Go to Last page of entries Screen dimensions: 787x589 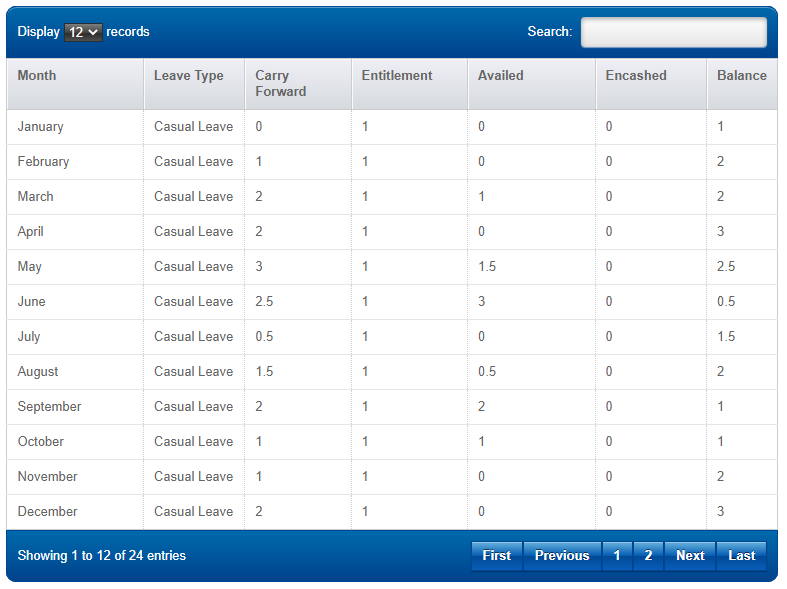click(x=741, y=555)
